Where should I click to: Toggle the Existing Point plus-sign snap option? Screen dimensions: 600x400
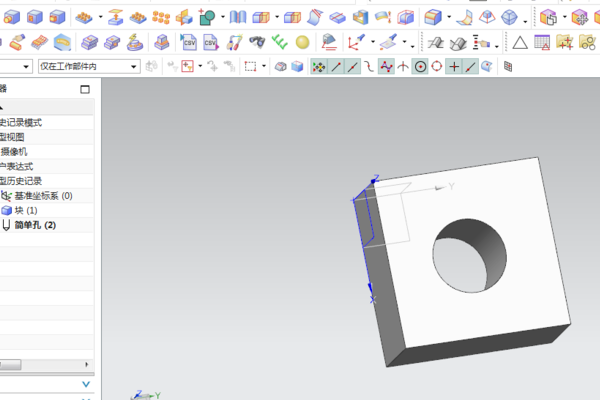click(454, 67)
